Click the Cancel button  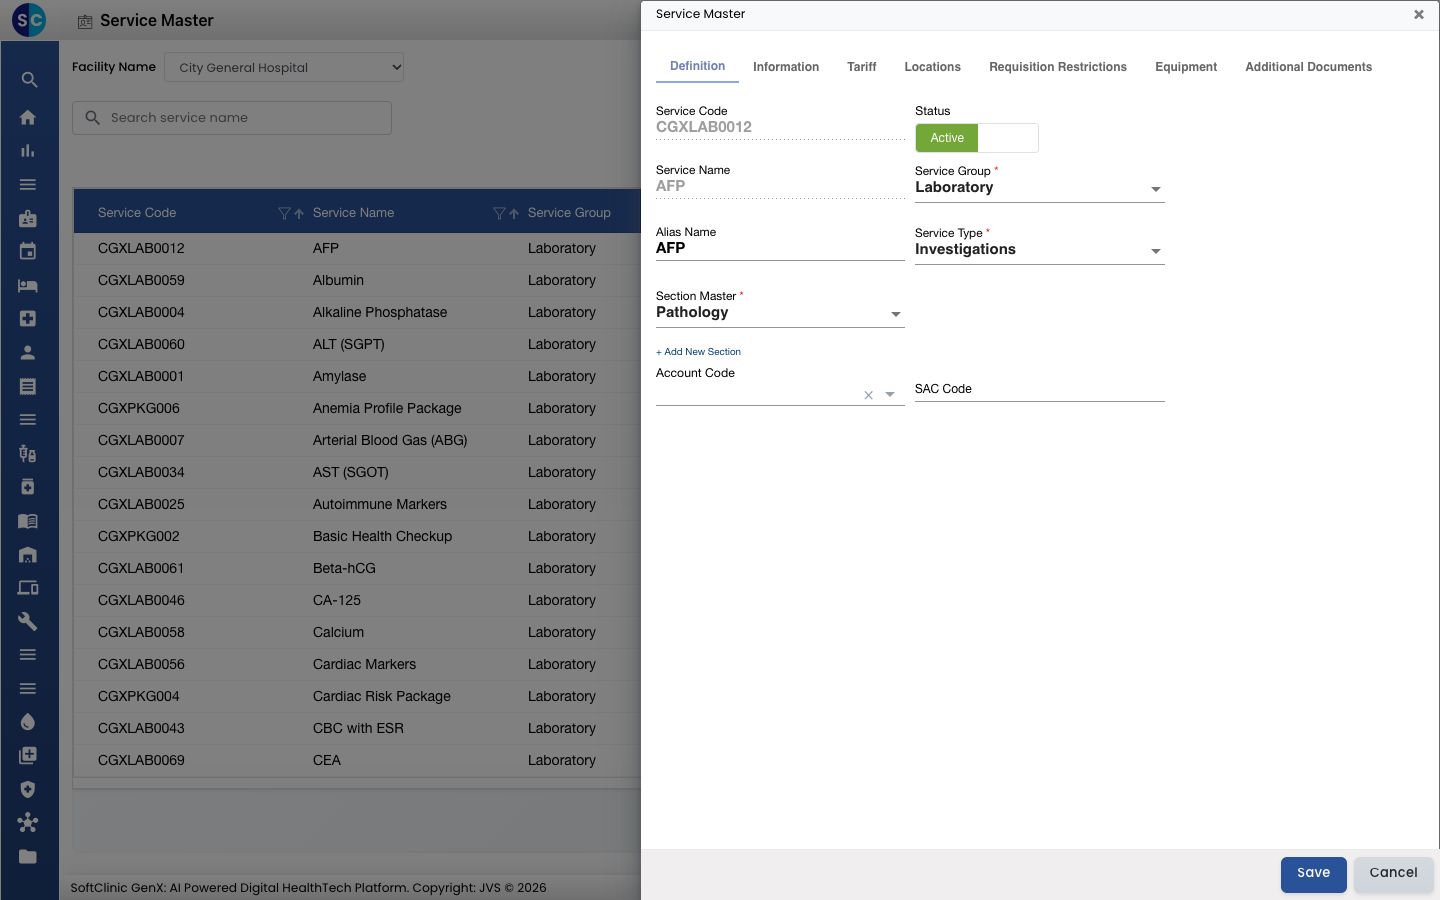coord(1393,874)
